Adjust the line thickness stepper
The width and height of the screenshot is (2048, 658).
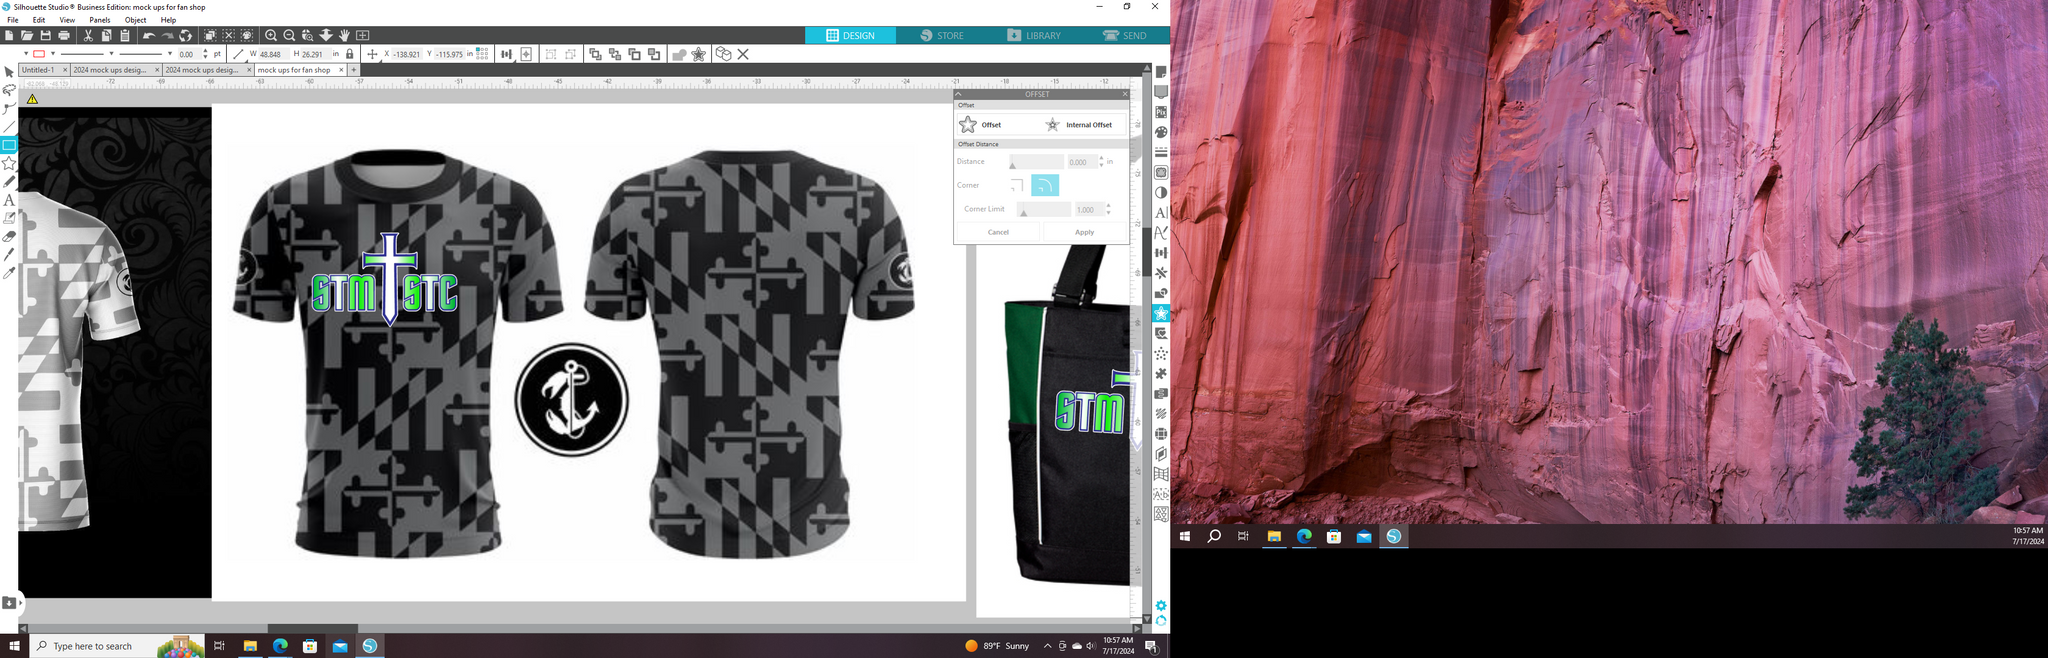(x=206, y=54)
